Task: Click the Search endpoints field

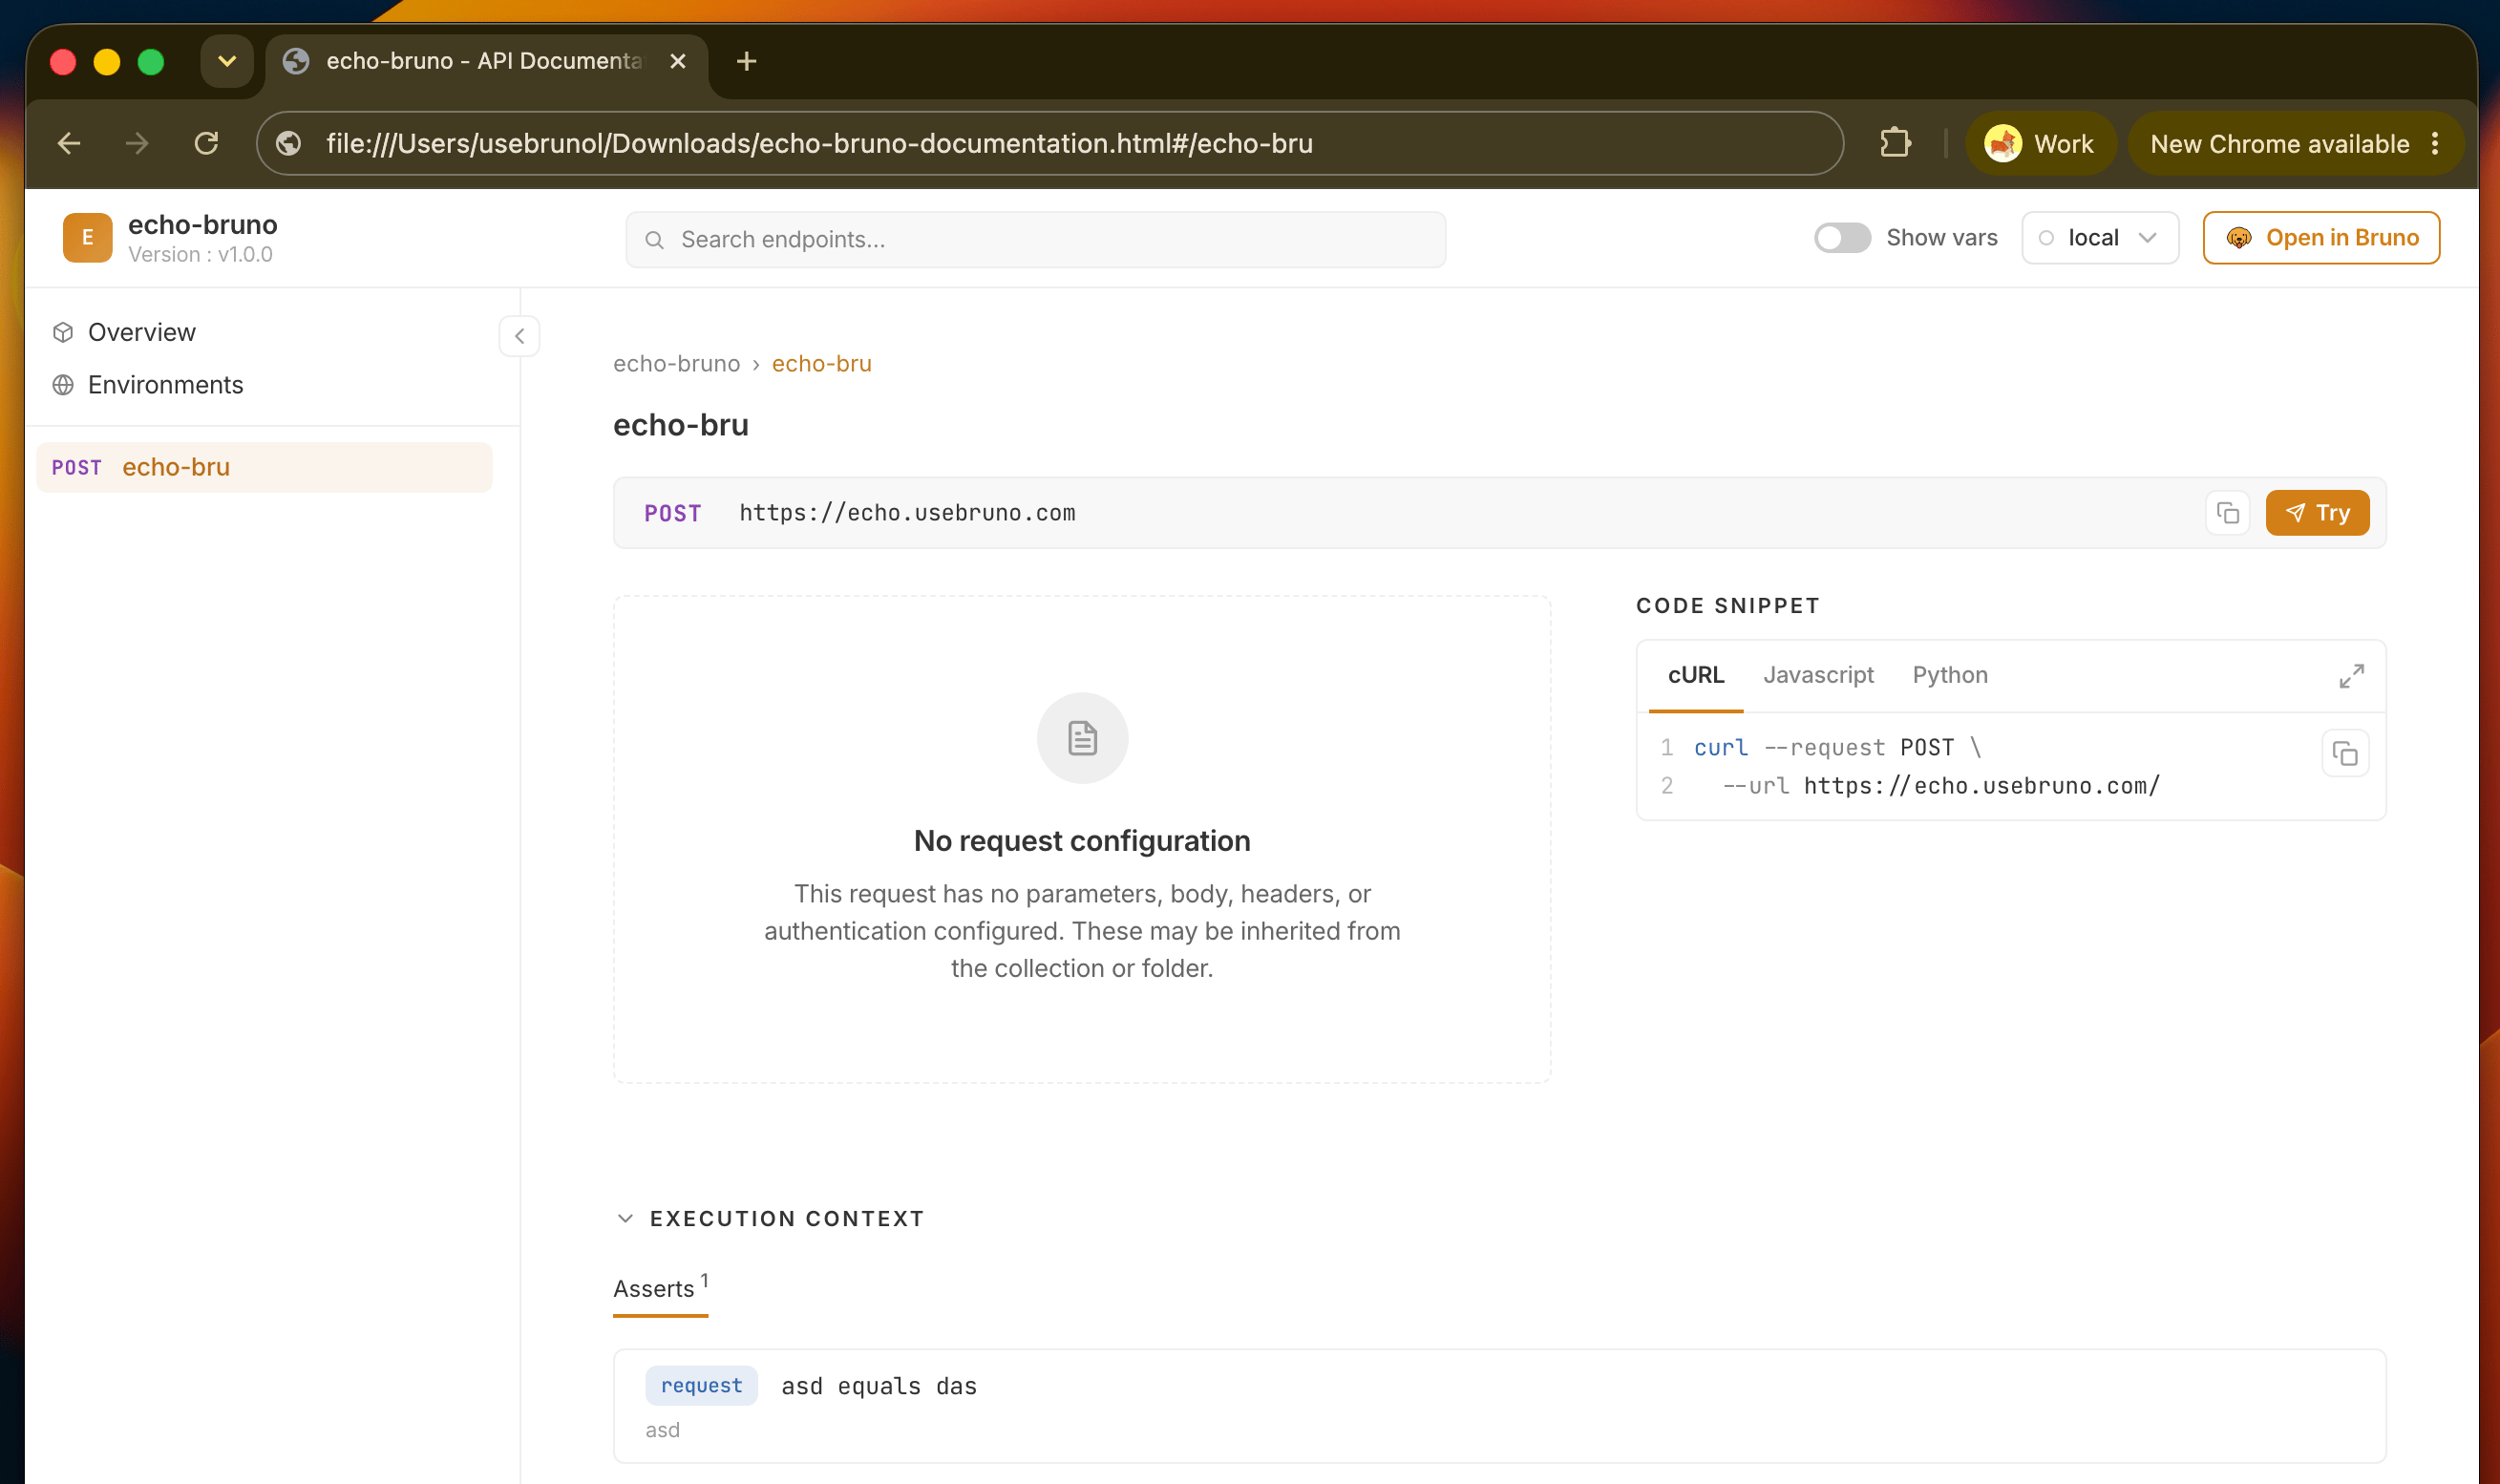Action: pos(1035,240)
